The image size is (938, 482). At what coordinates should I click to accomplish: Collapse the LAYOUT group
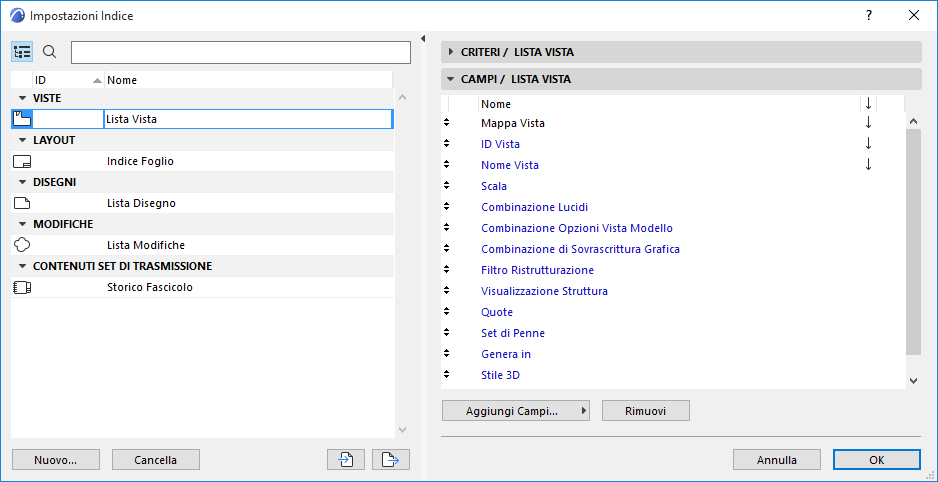click(23, 140)
